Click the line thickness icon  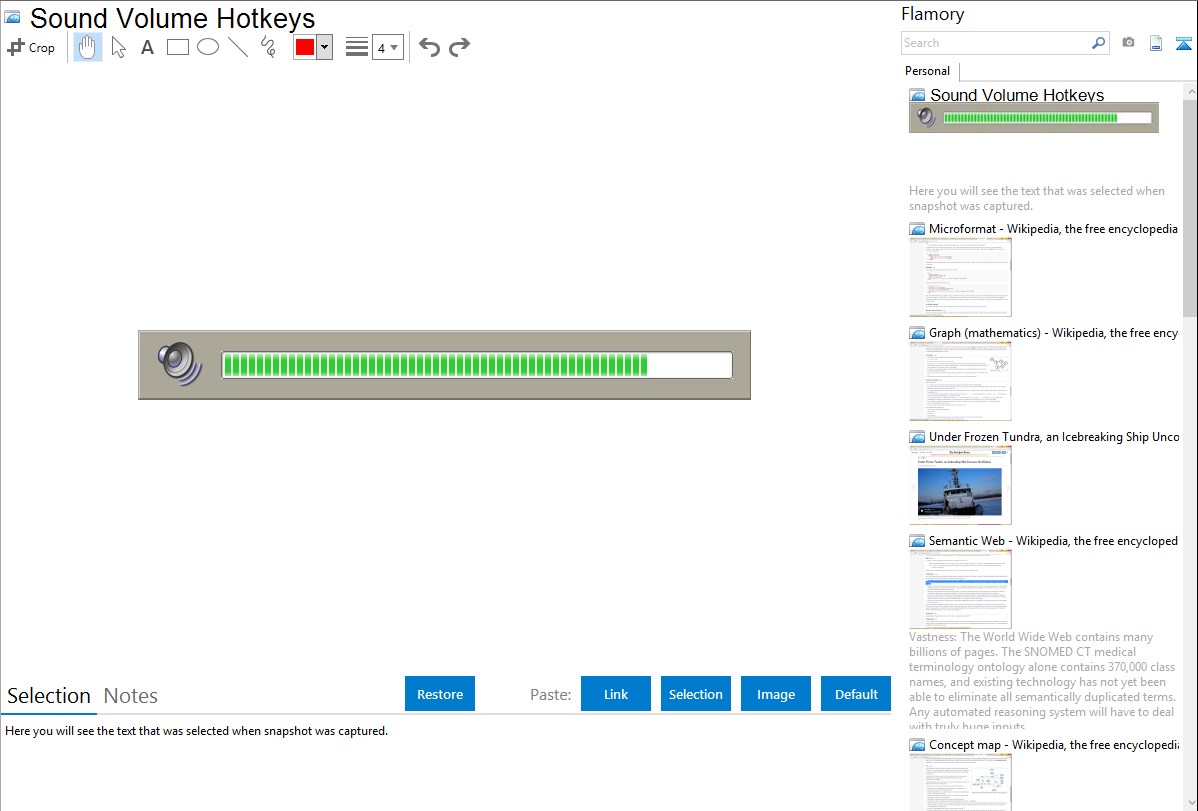(x=357, y=47)
